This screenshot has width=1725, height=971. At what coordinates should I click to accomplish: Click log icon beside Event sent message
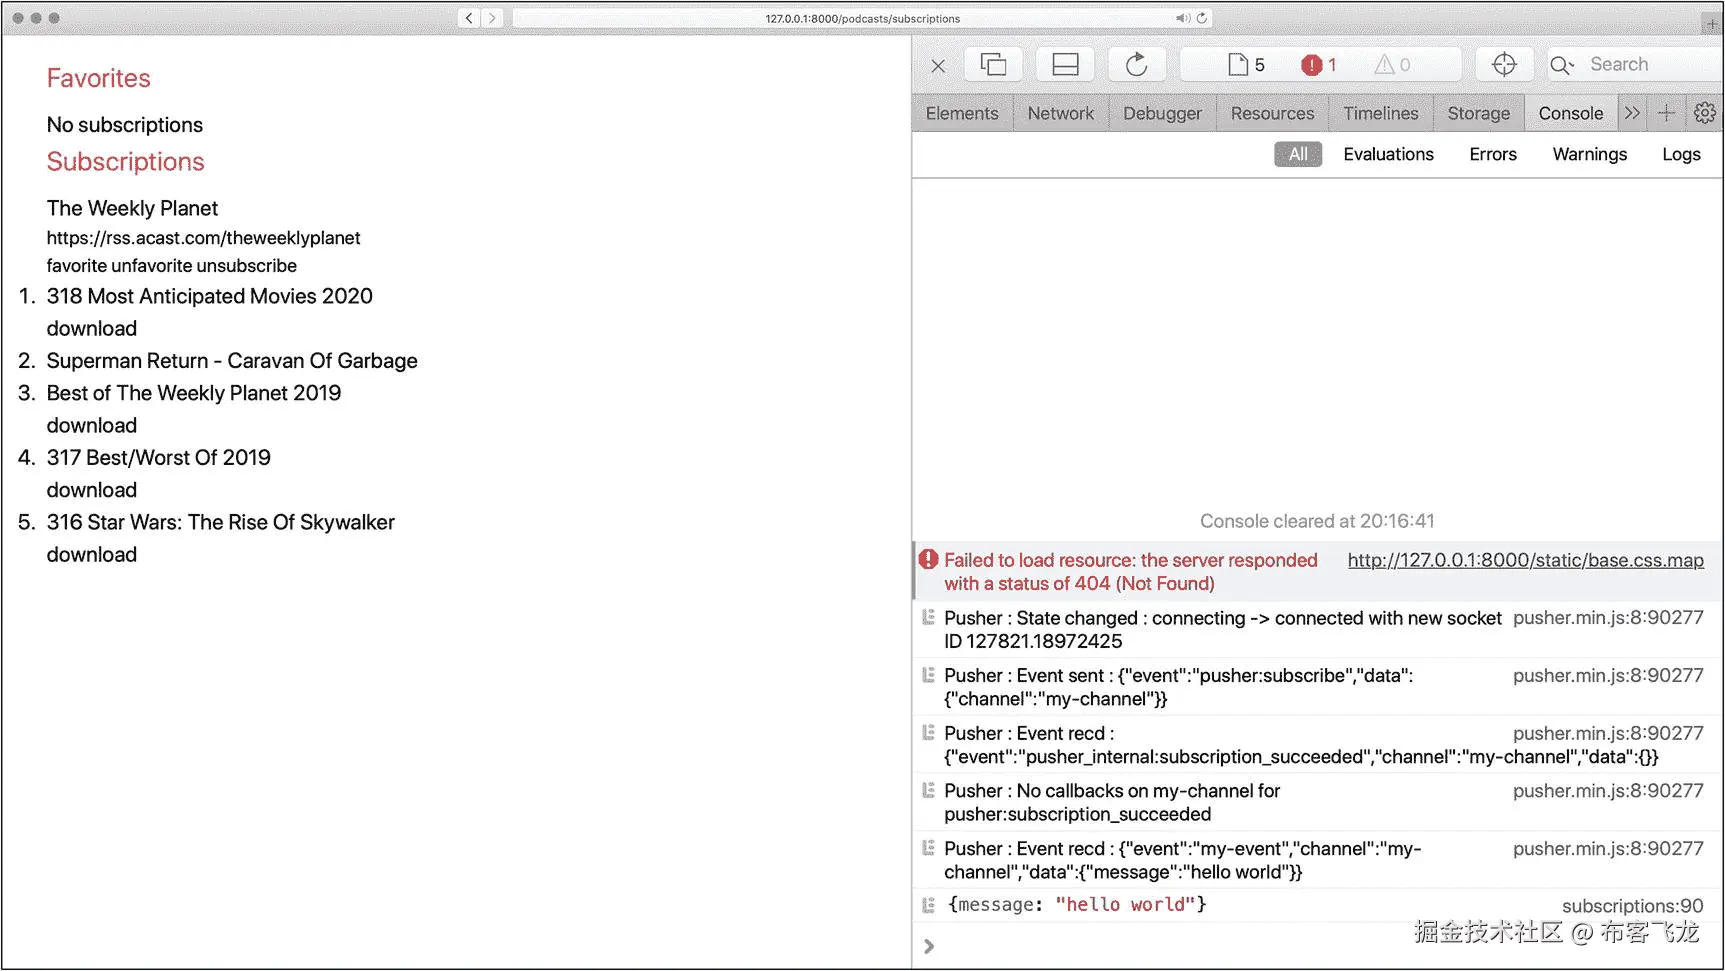pyautogui.click(x=929, y=674)
